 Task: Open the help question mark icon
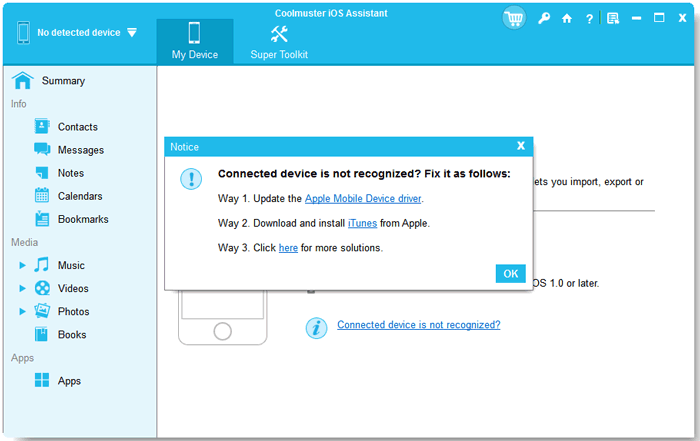click(x=589, y=19)
